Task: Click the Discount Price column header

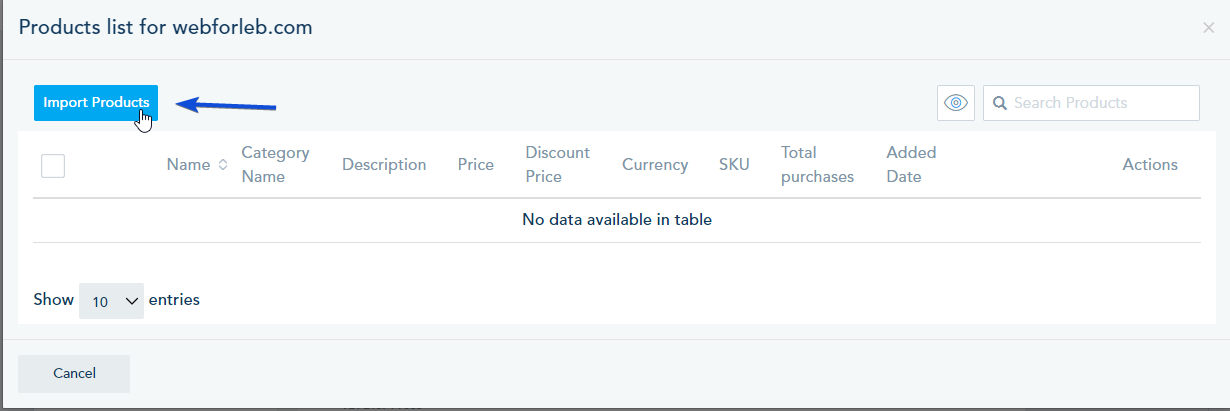Action: [x=557, y=165]
